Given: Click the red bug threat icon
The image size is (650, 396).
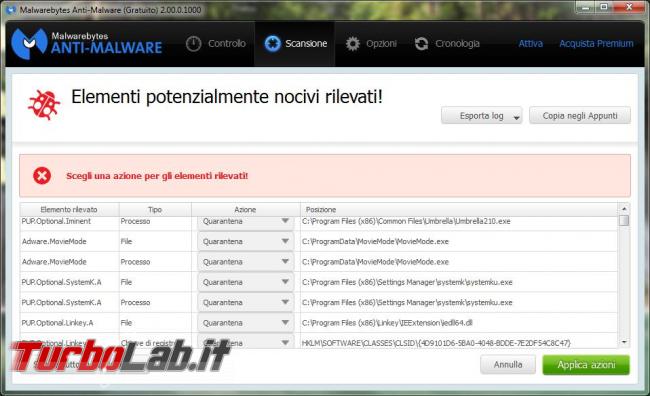Looking at the screenshot, I should click(44, 104).
